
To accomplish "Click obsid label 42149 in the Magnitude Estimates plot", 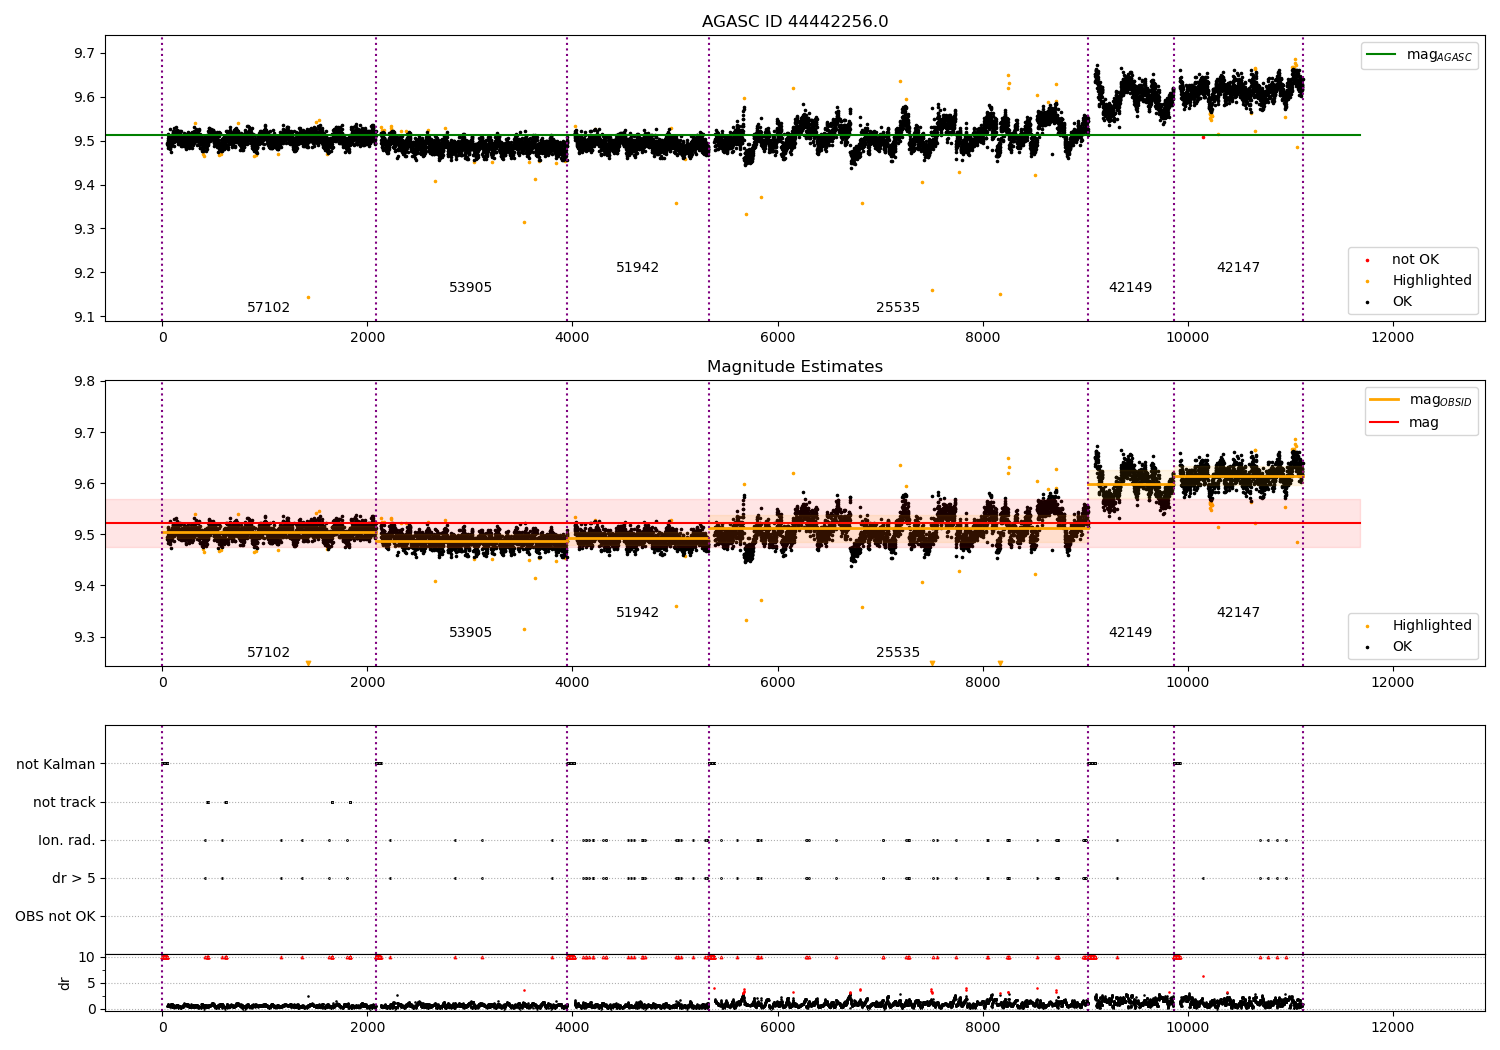I will [x=1130, y=633].
